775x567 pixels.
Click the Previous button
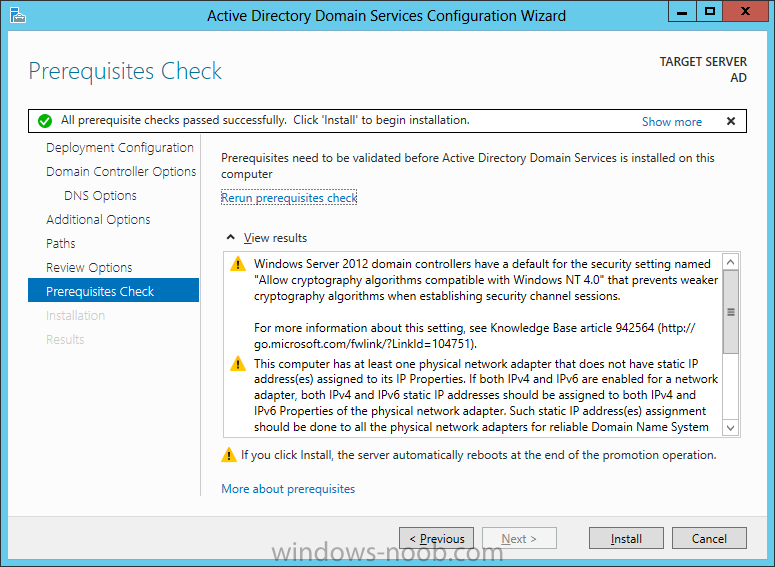pos(436,538)
